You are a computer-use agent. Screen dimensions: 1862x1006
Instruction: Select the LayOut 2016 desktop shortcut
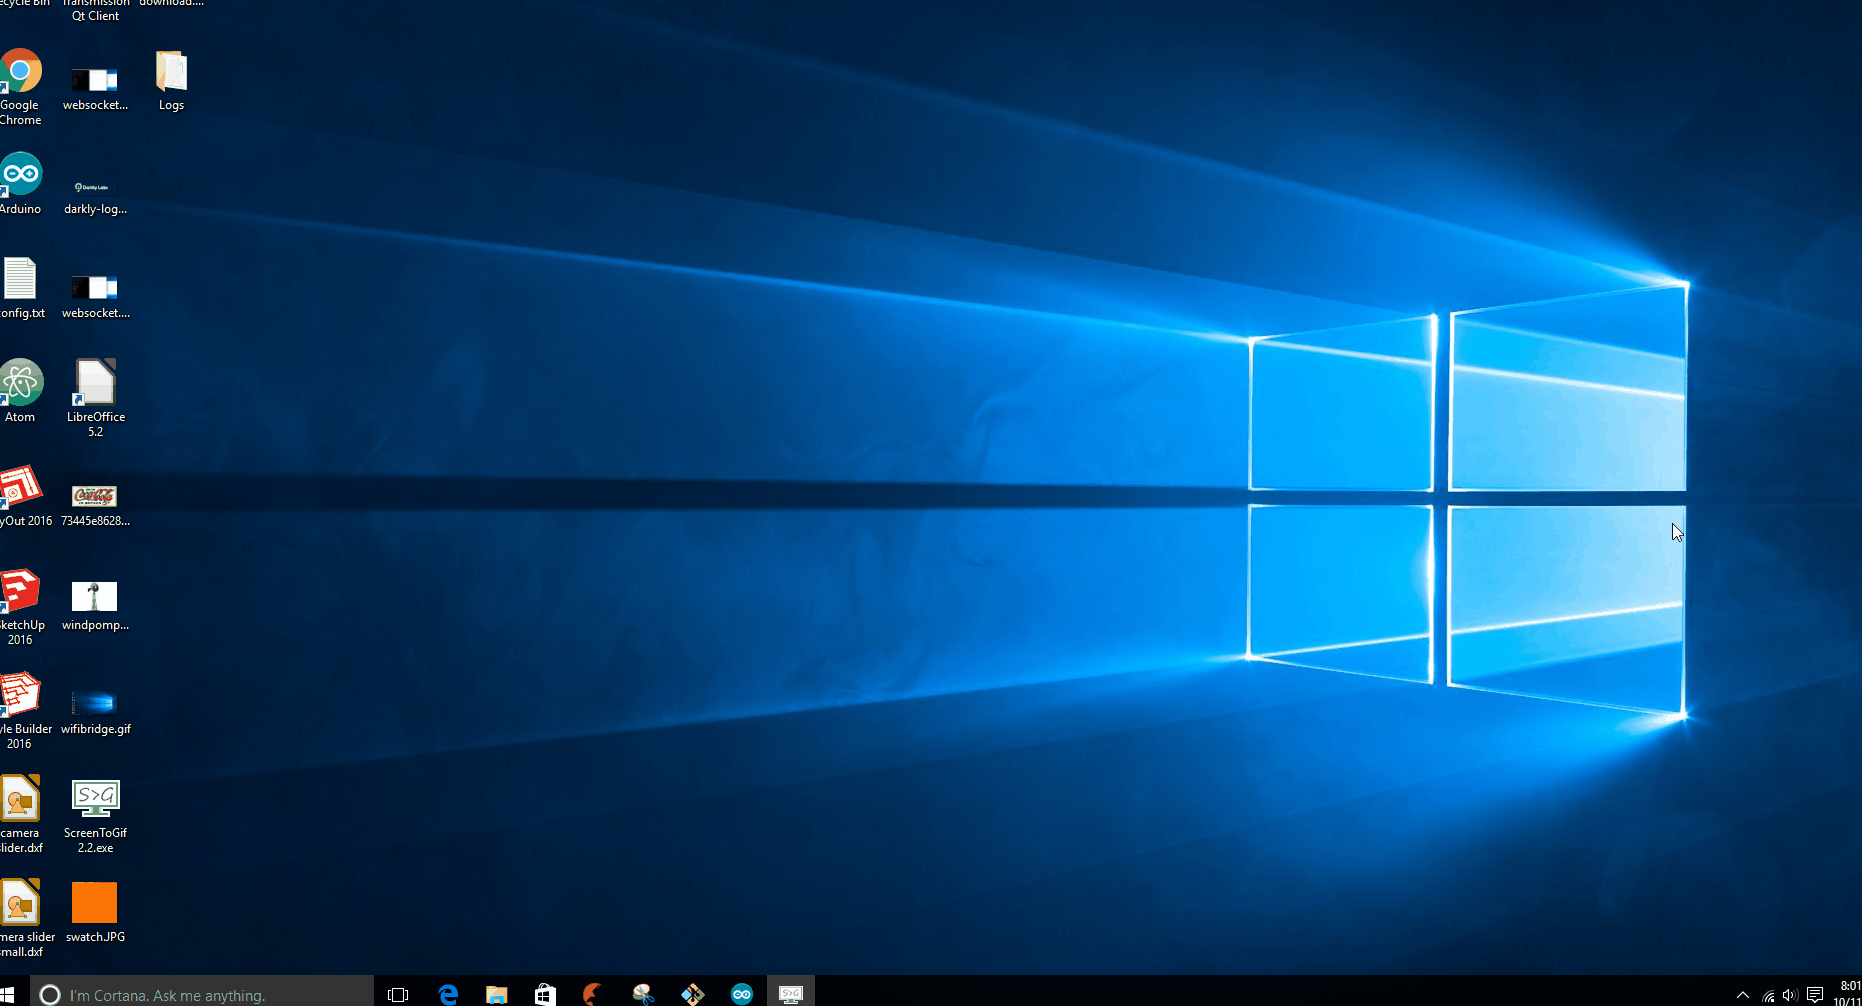pos(25,496)
